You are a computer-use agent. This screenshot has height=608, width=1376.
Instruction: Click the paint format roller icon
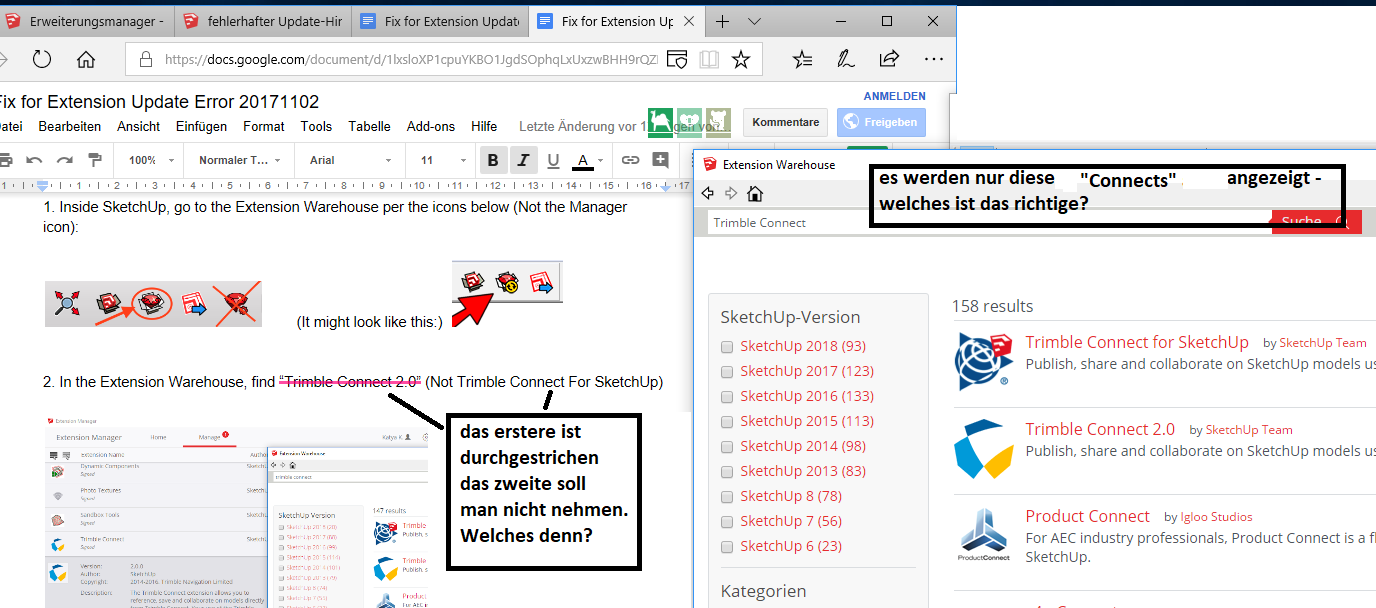tap(95, 160)
